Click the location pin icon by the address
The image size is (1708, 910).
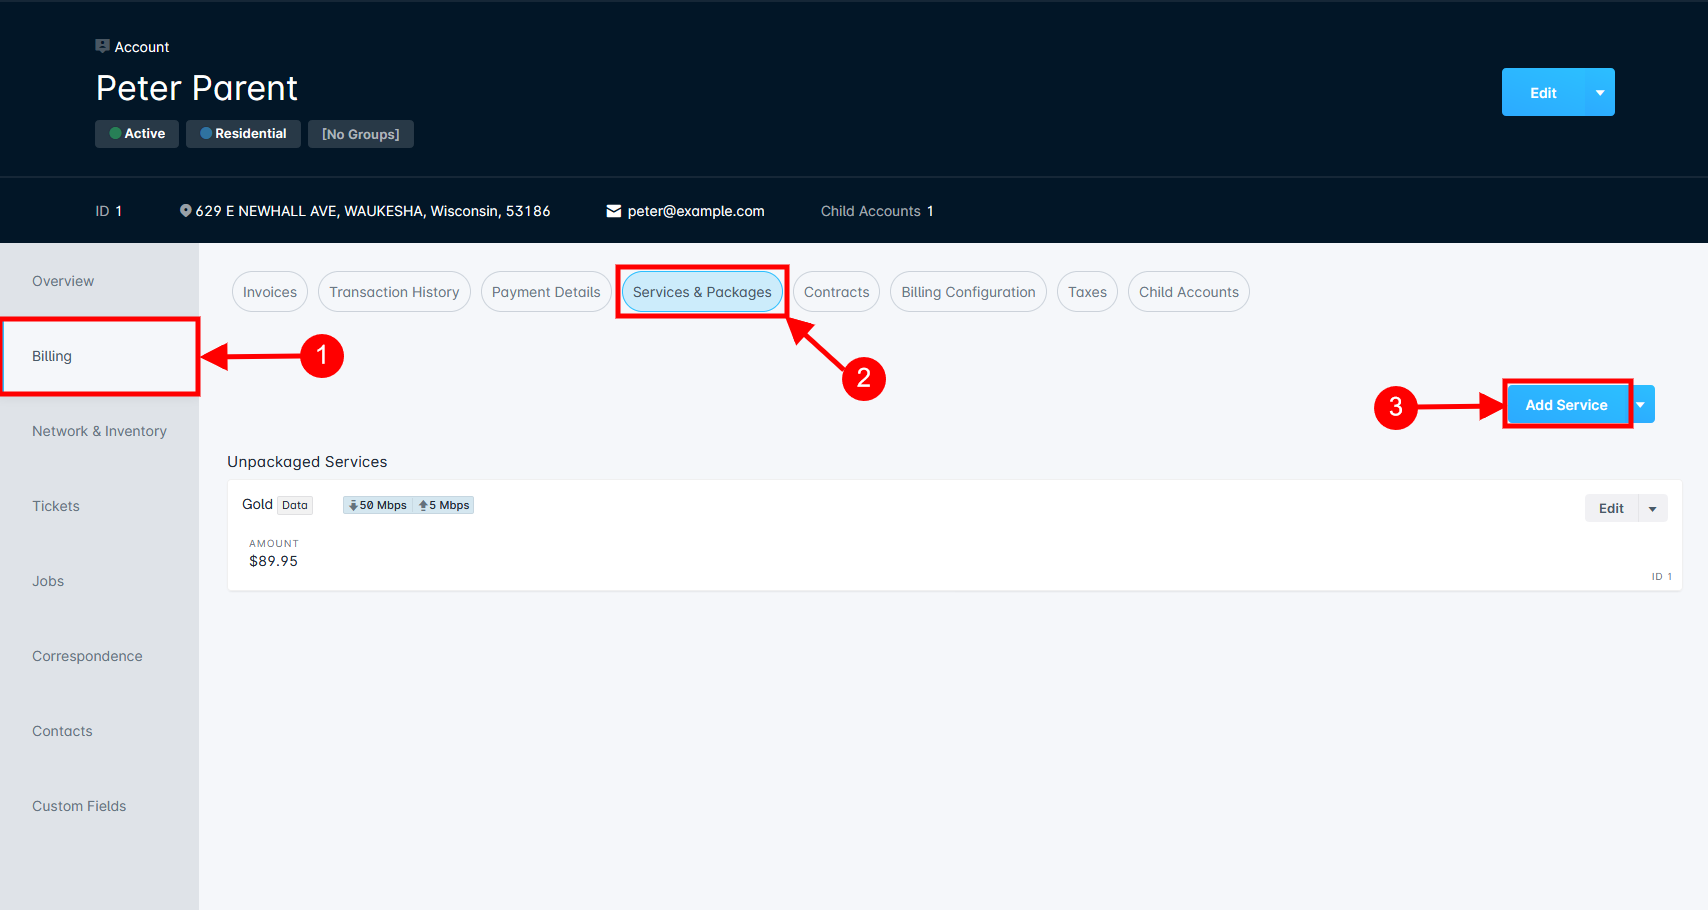[x=185, y=211]
